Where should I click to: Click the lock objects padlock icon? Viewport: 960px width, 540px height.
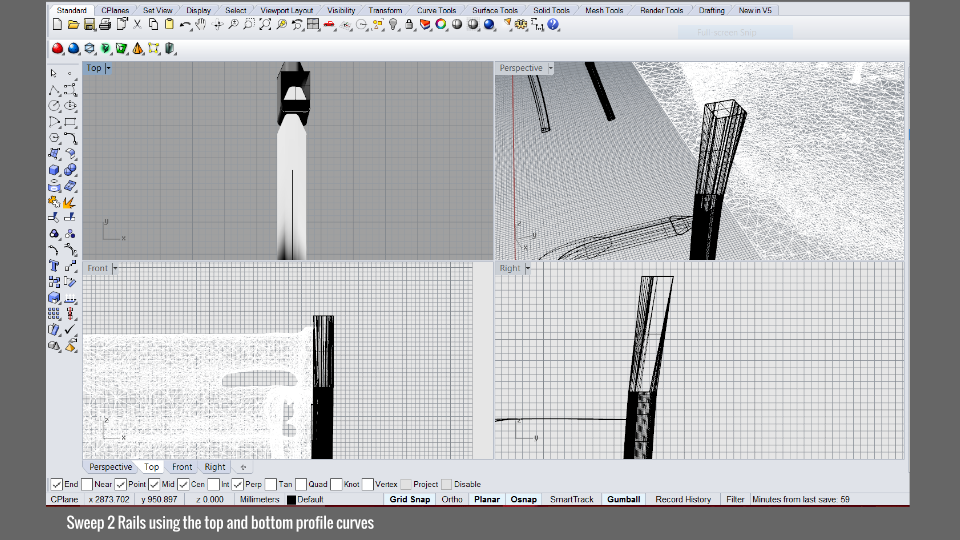(x=410, y=24)
